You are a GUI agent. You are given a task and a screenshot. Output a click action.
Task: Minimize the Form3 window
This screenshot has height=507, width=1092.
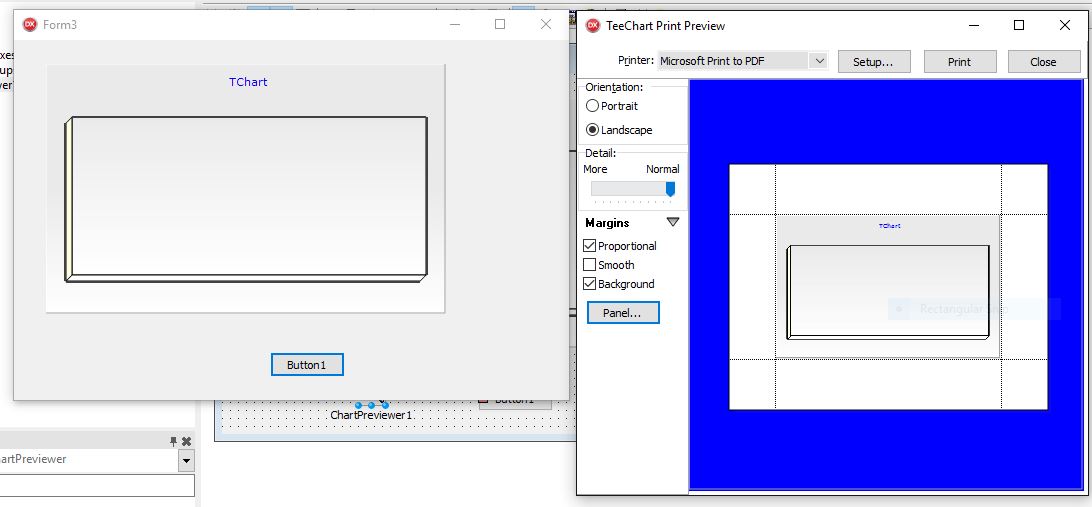coord(455,24)
